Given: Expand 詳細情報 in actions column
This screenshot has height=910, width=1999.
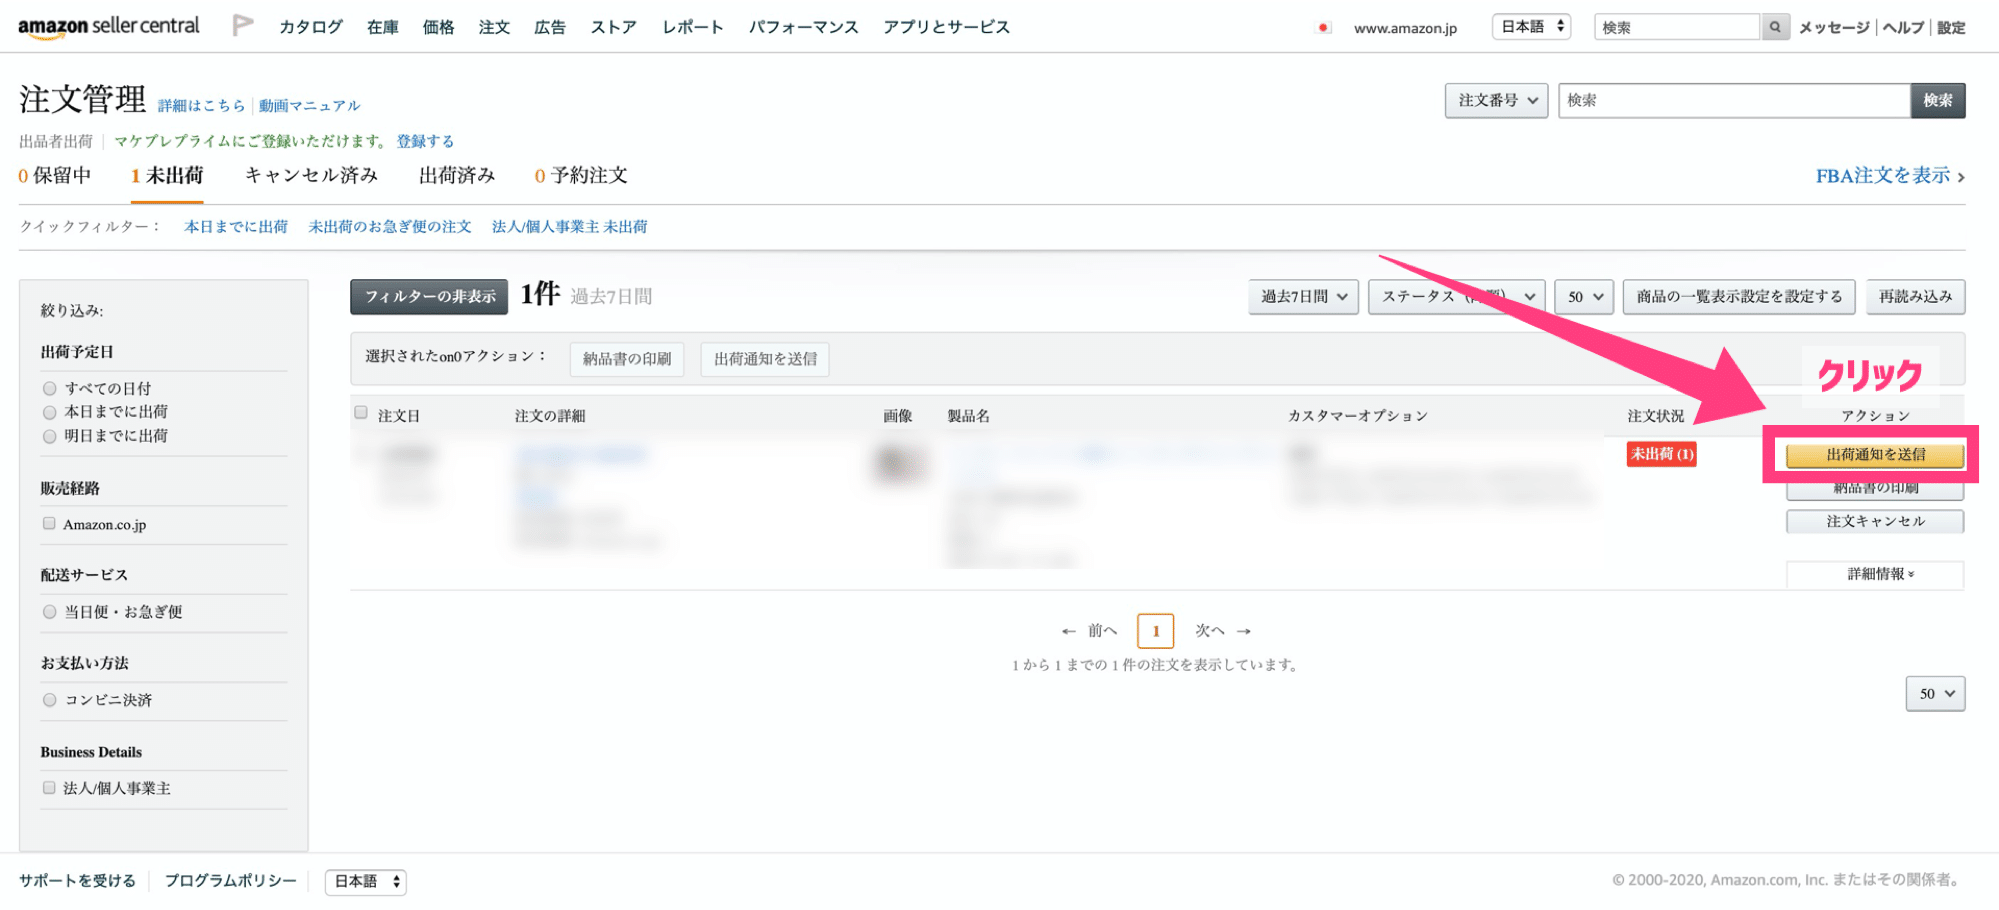Looking at the screenshot, I should click(x=1875, y=574).
